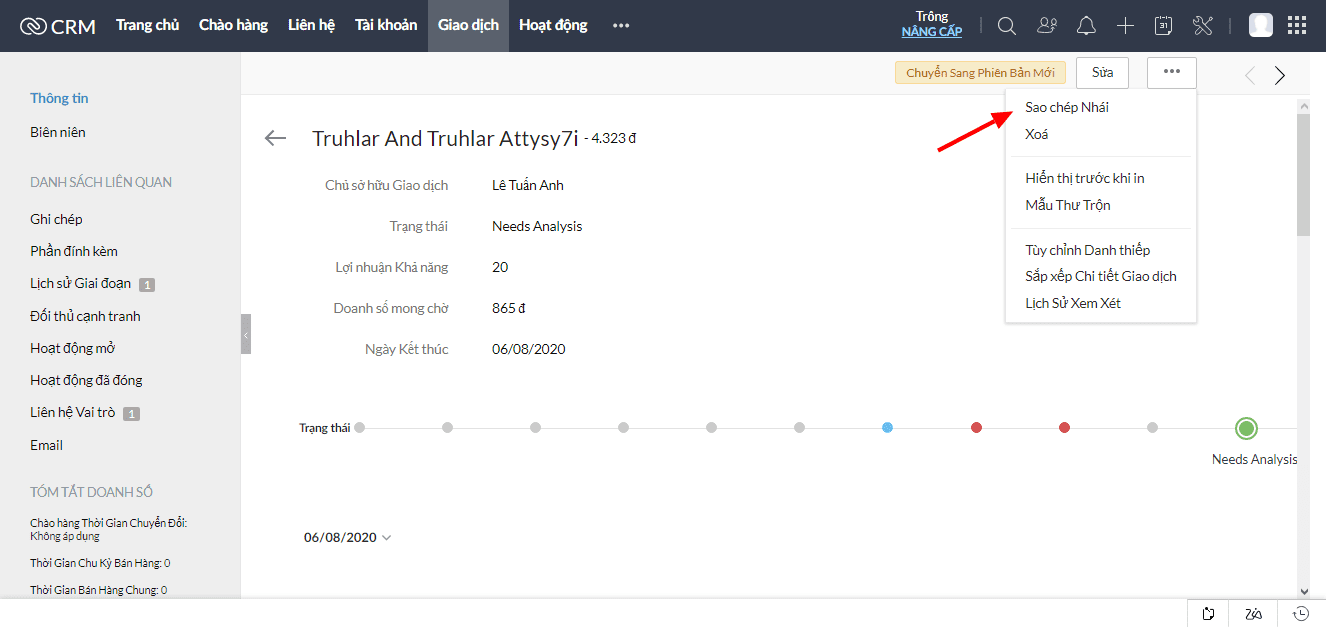Switch to the Liên hệ tab
The width and height of the screenshot is (1326, 627).
tap(311, 26)
